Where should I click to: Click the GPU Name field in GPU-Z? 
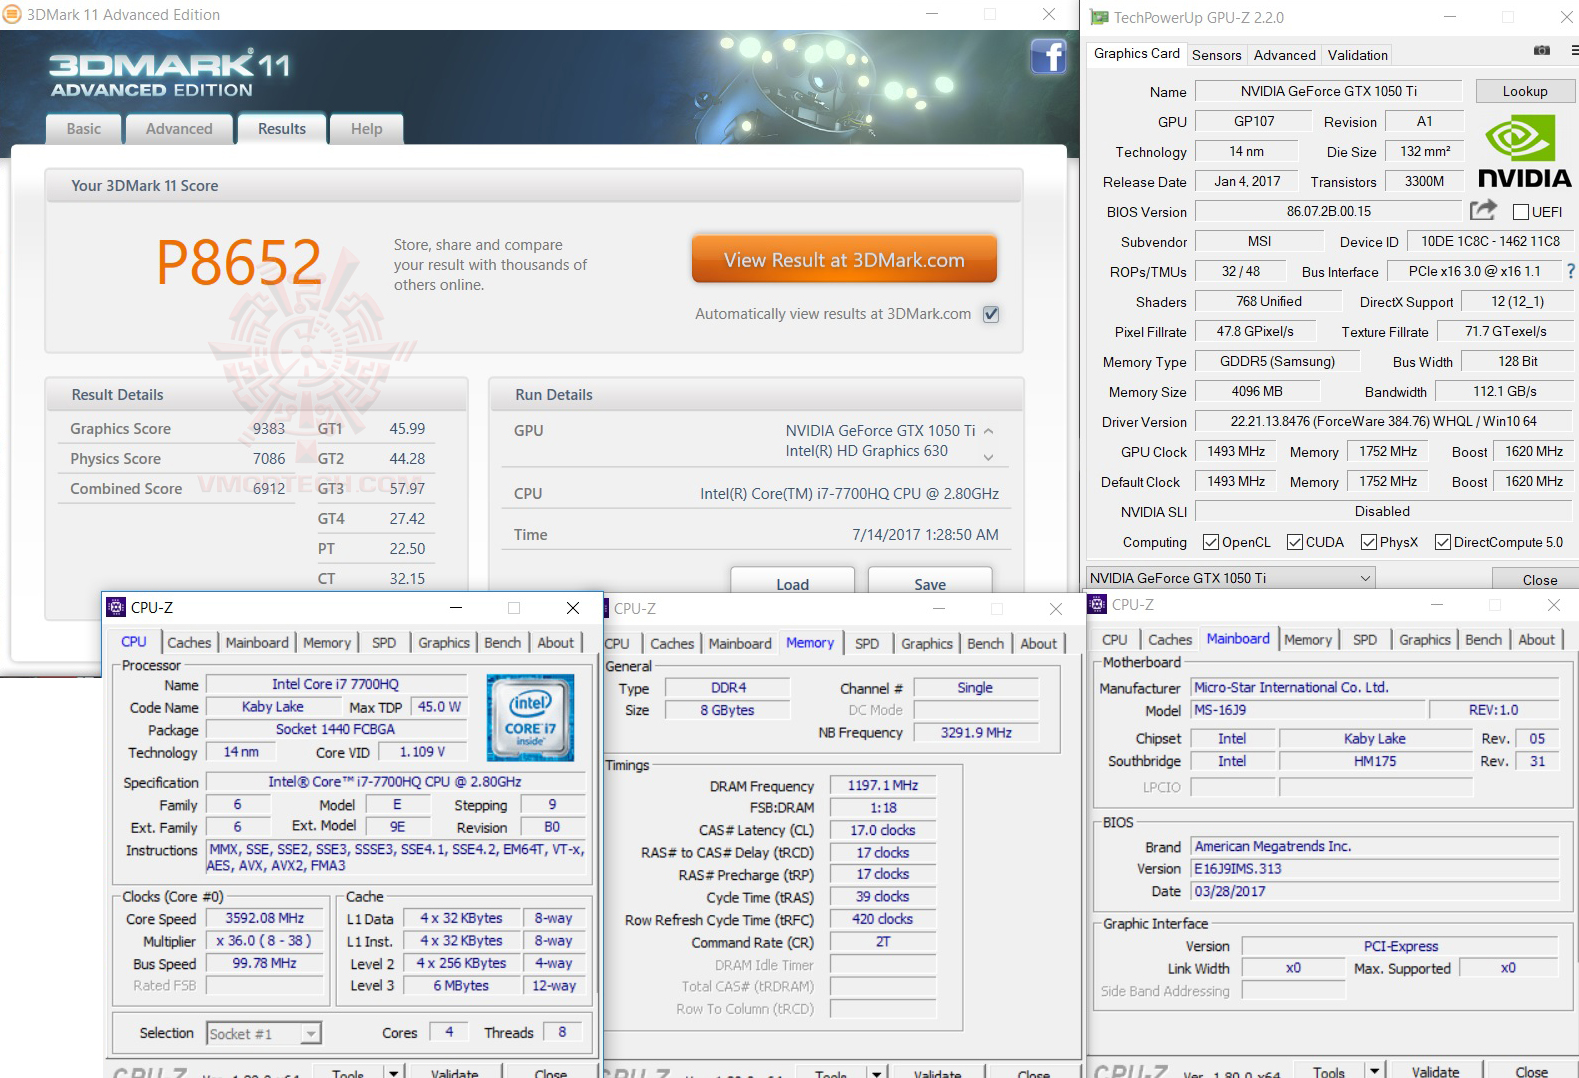pyautogui.click(x=1329, y=91)
